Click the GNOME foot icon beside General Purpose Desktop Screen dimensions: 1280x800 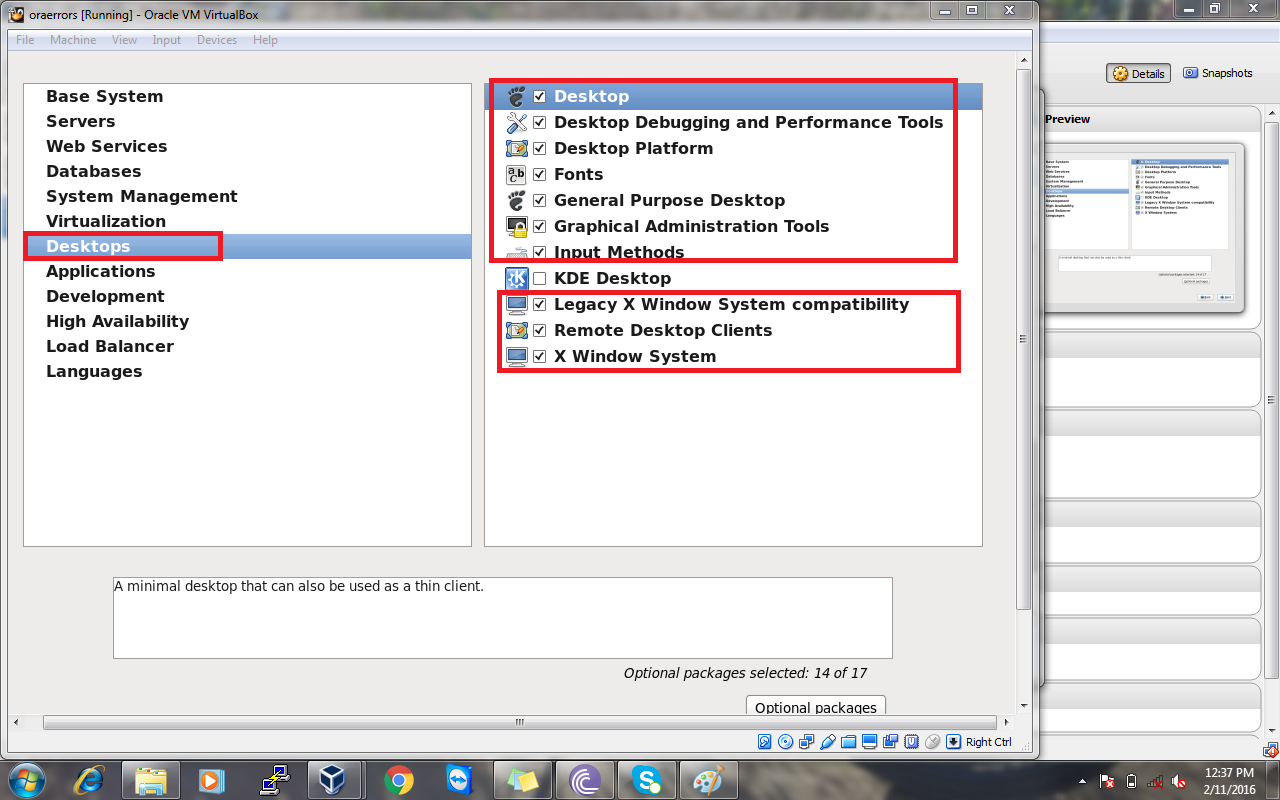[516, 200]
